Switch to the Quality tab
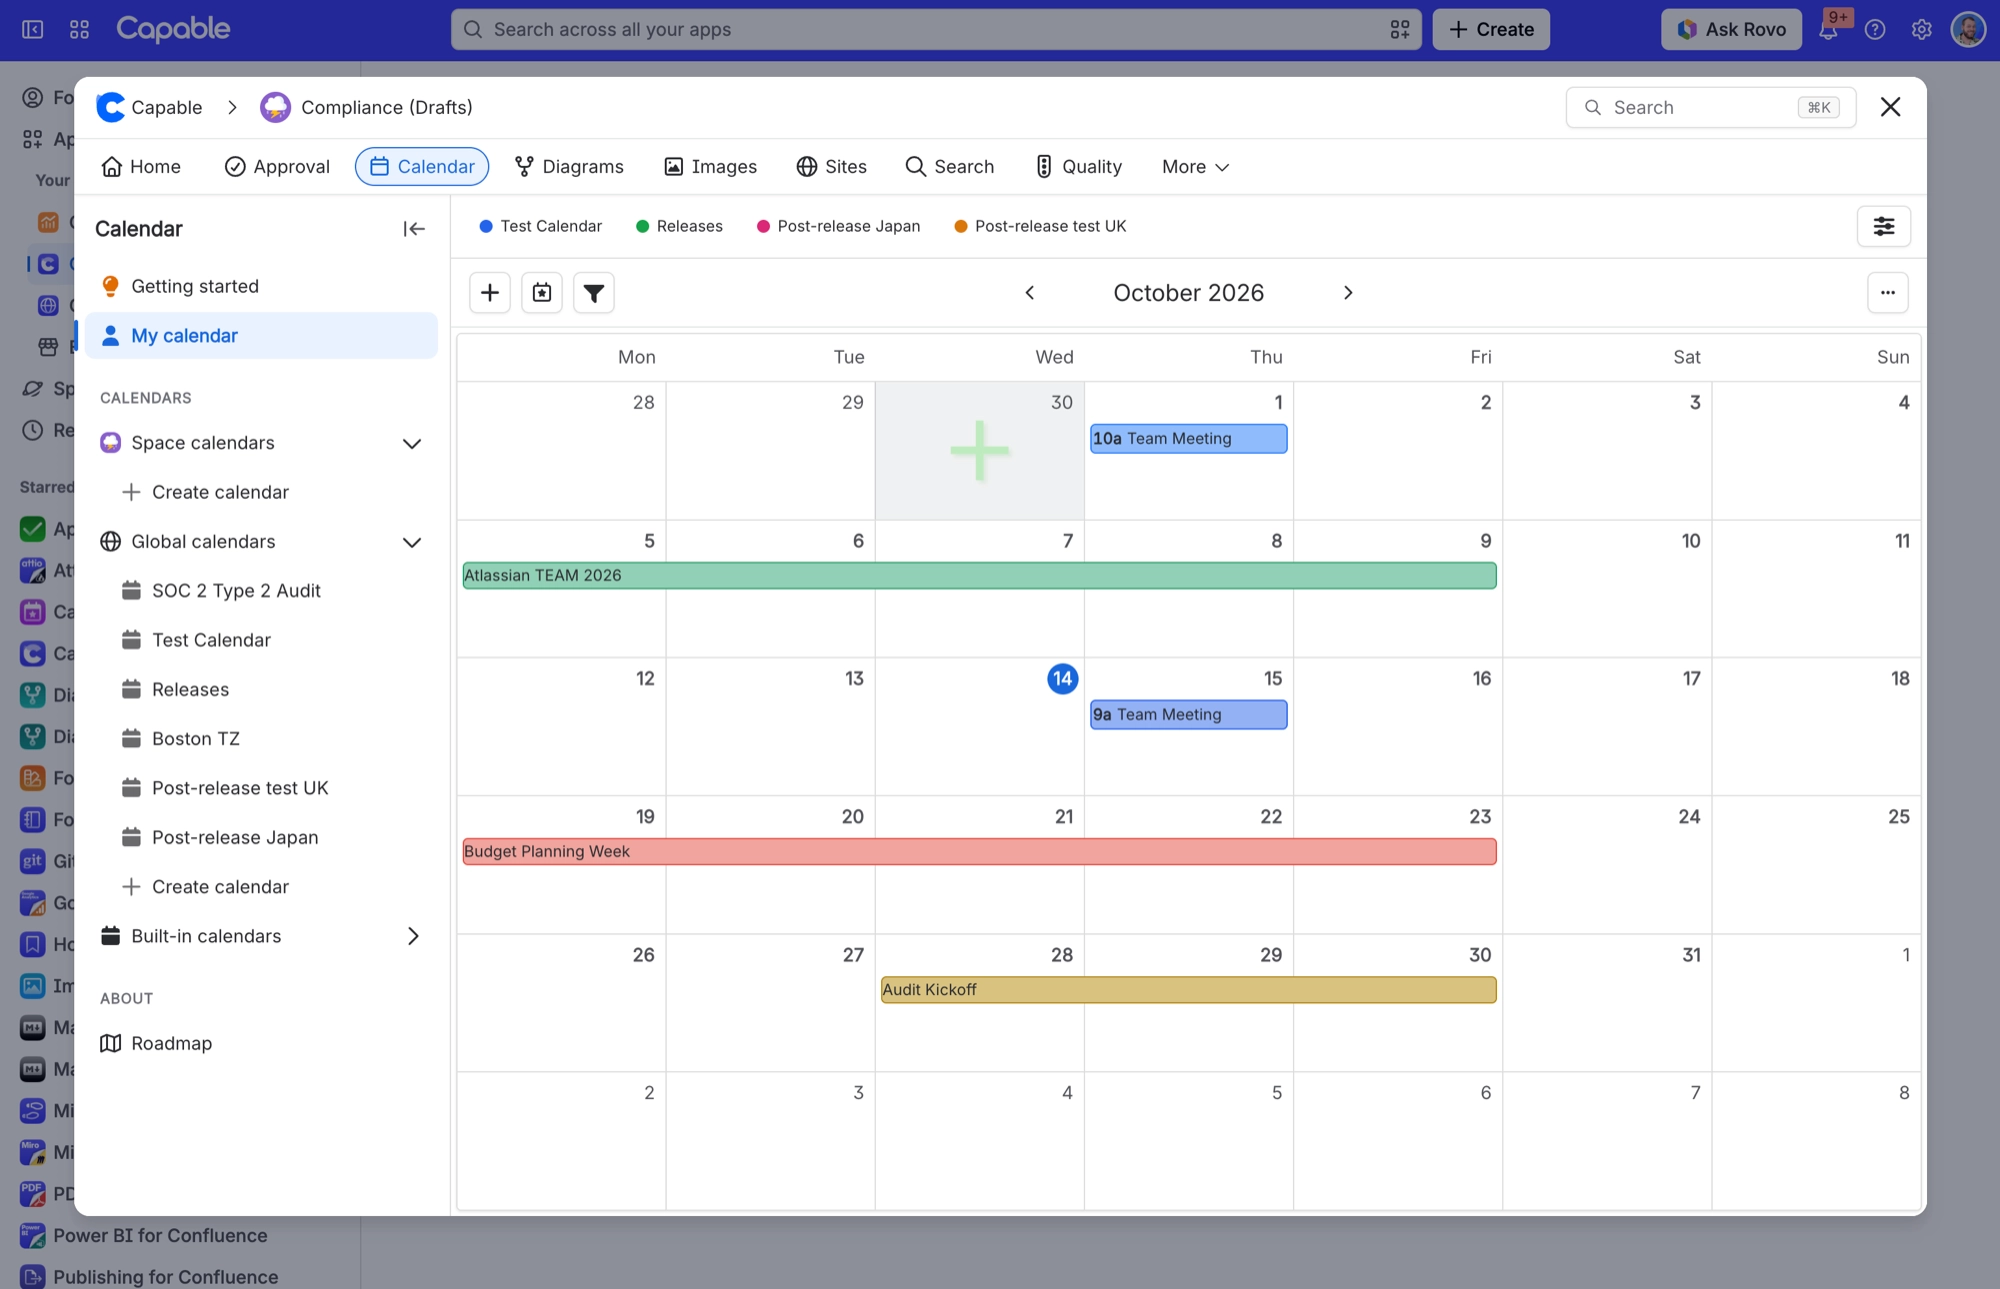 pos(1078,167)
